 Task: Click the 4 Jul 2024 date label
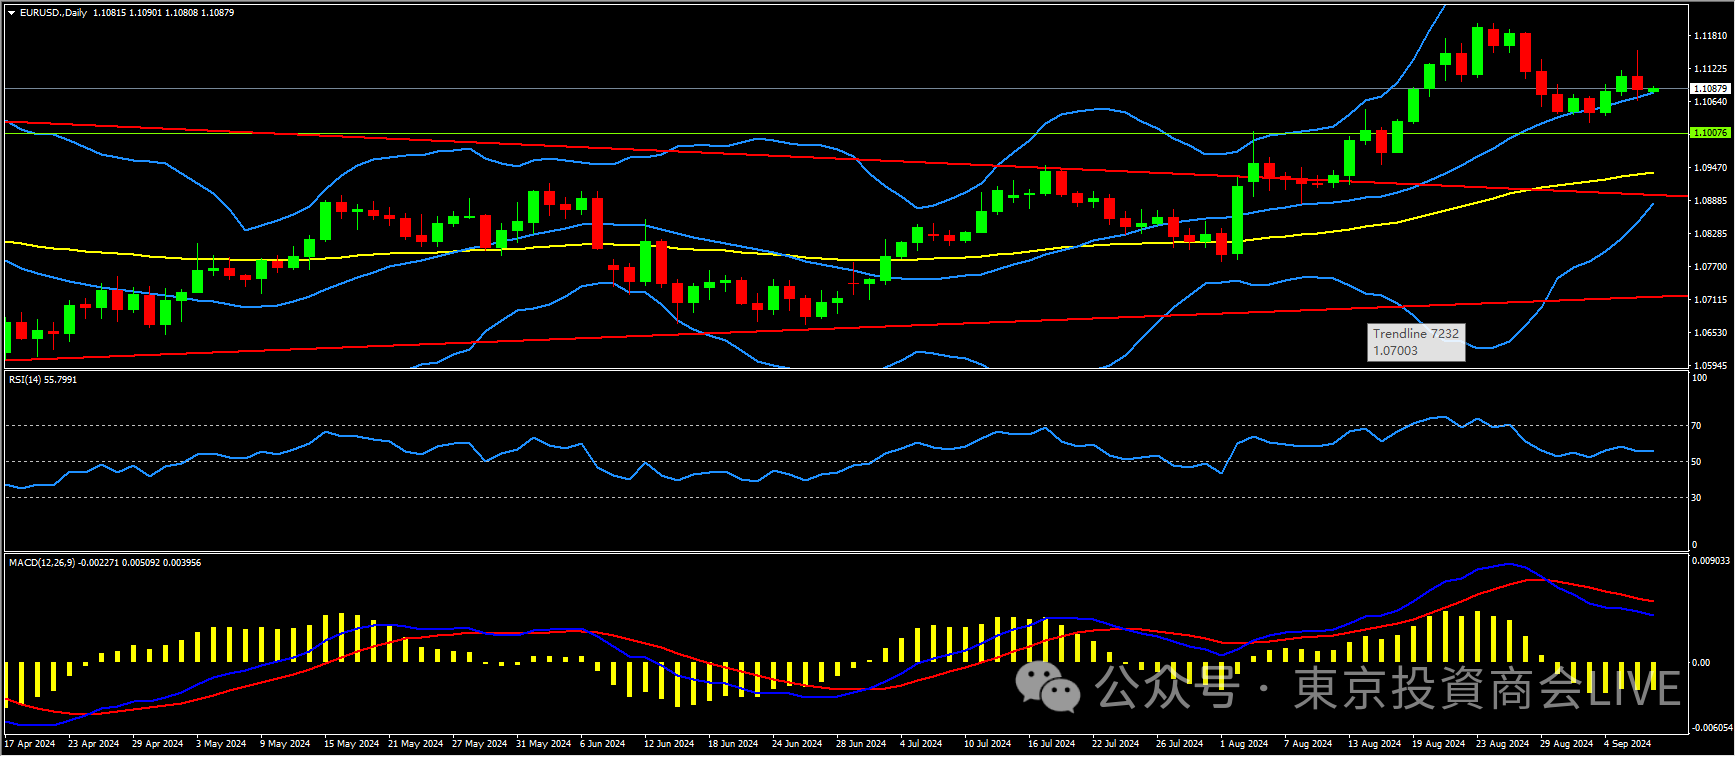pos(921,744)
